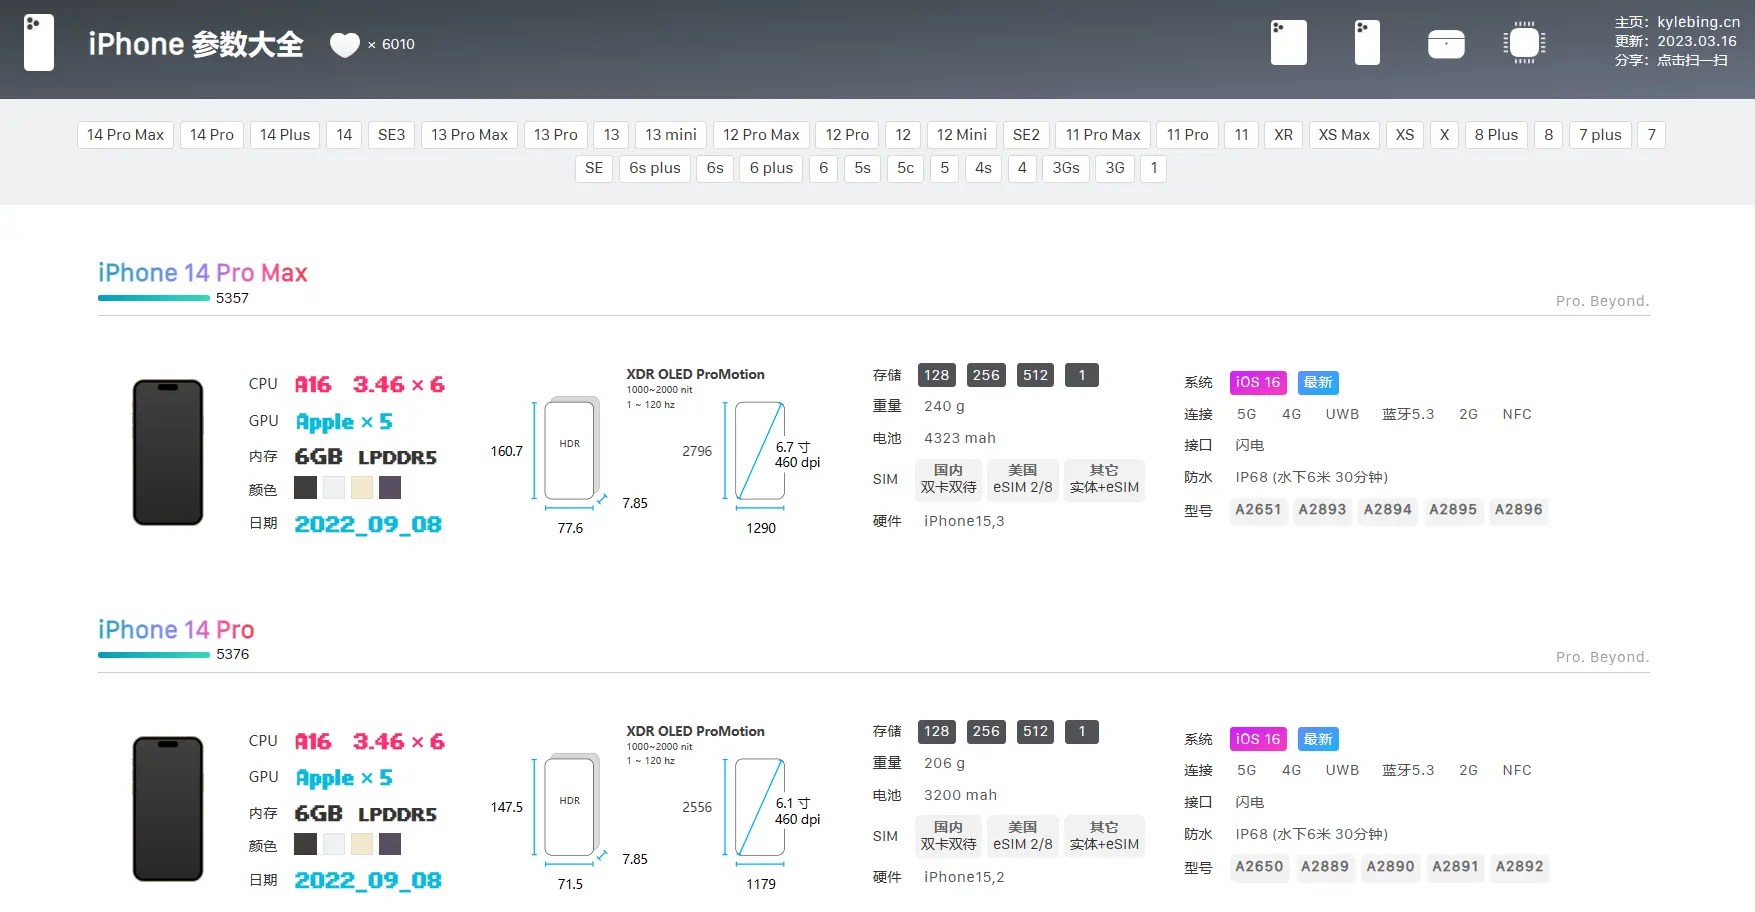Click the iPhone 14 Pro Max heading

203,273
